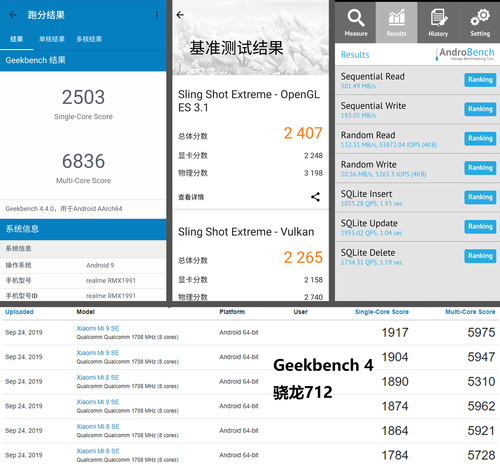Click the Vulkan overall score 2 265

(303, 257)
